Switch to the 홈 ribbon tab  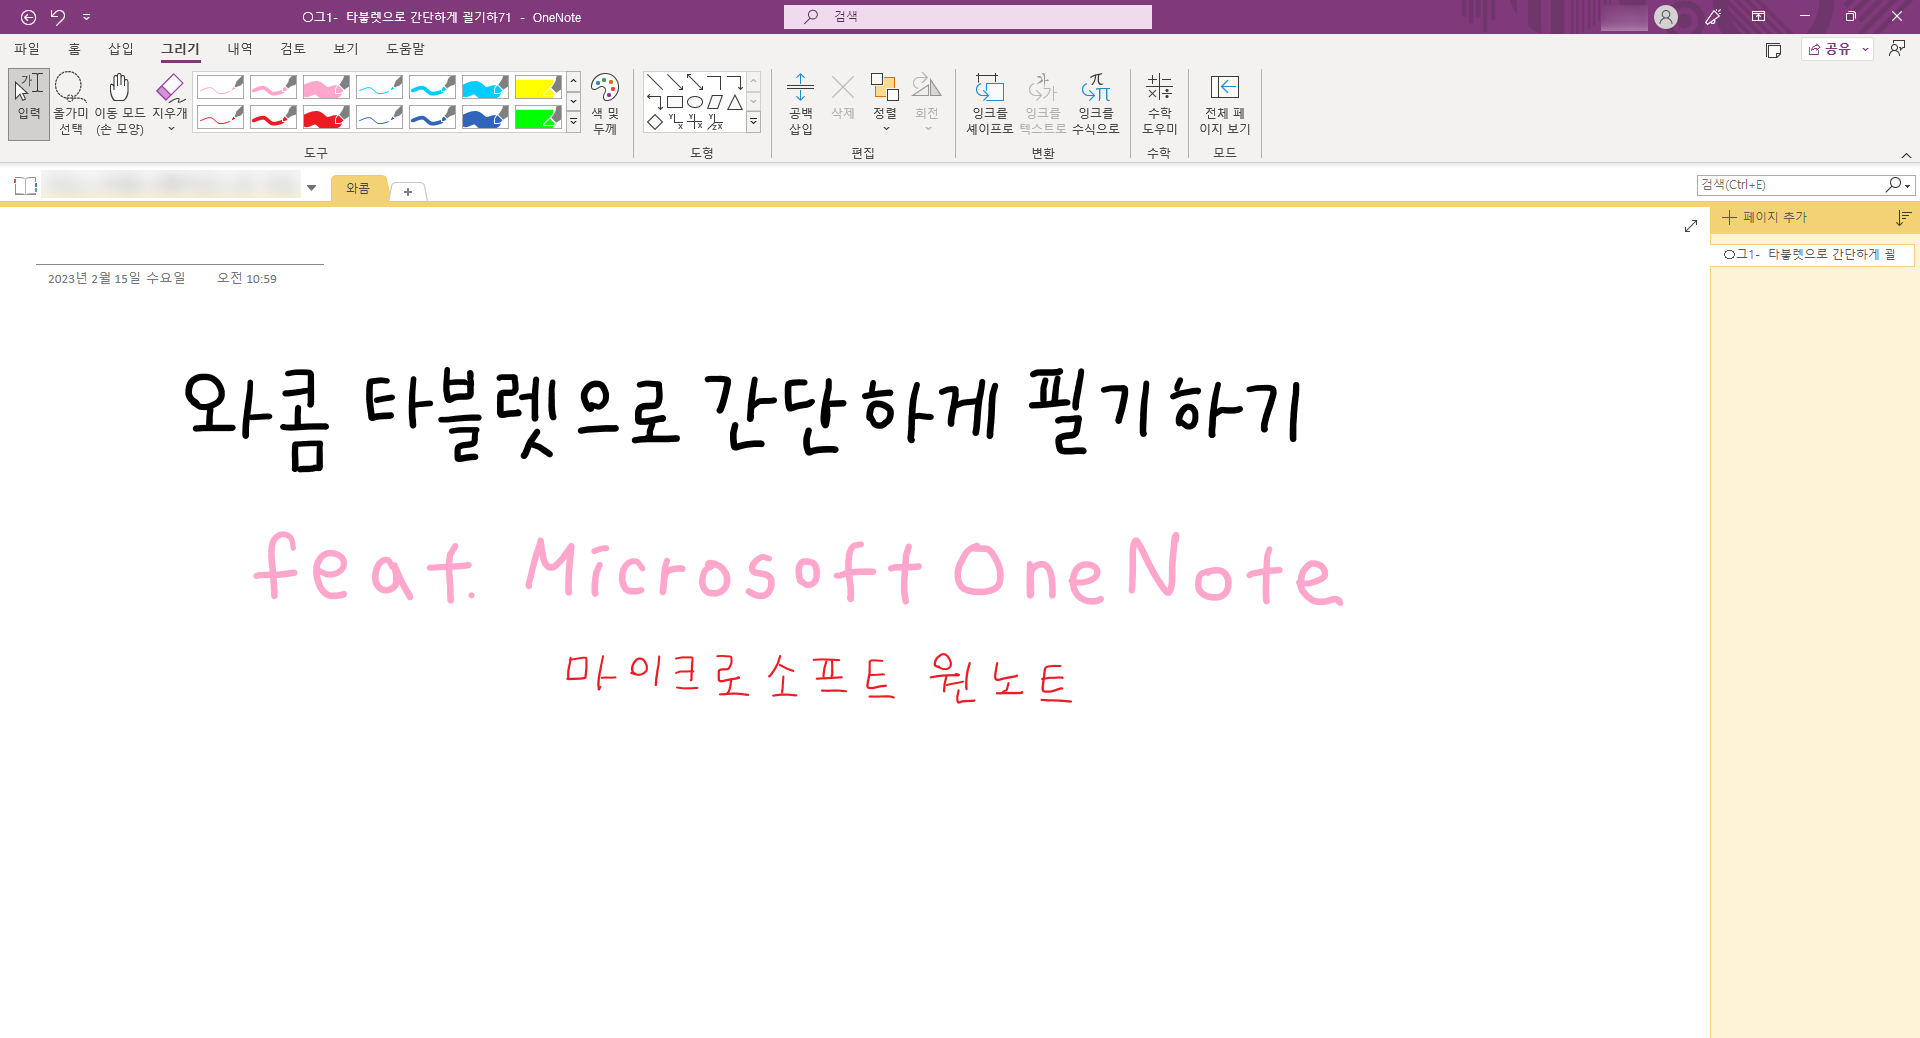[x=74, y=49]
